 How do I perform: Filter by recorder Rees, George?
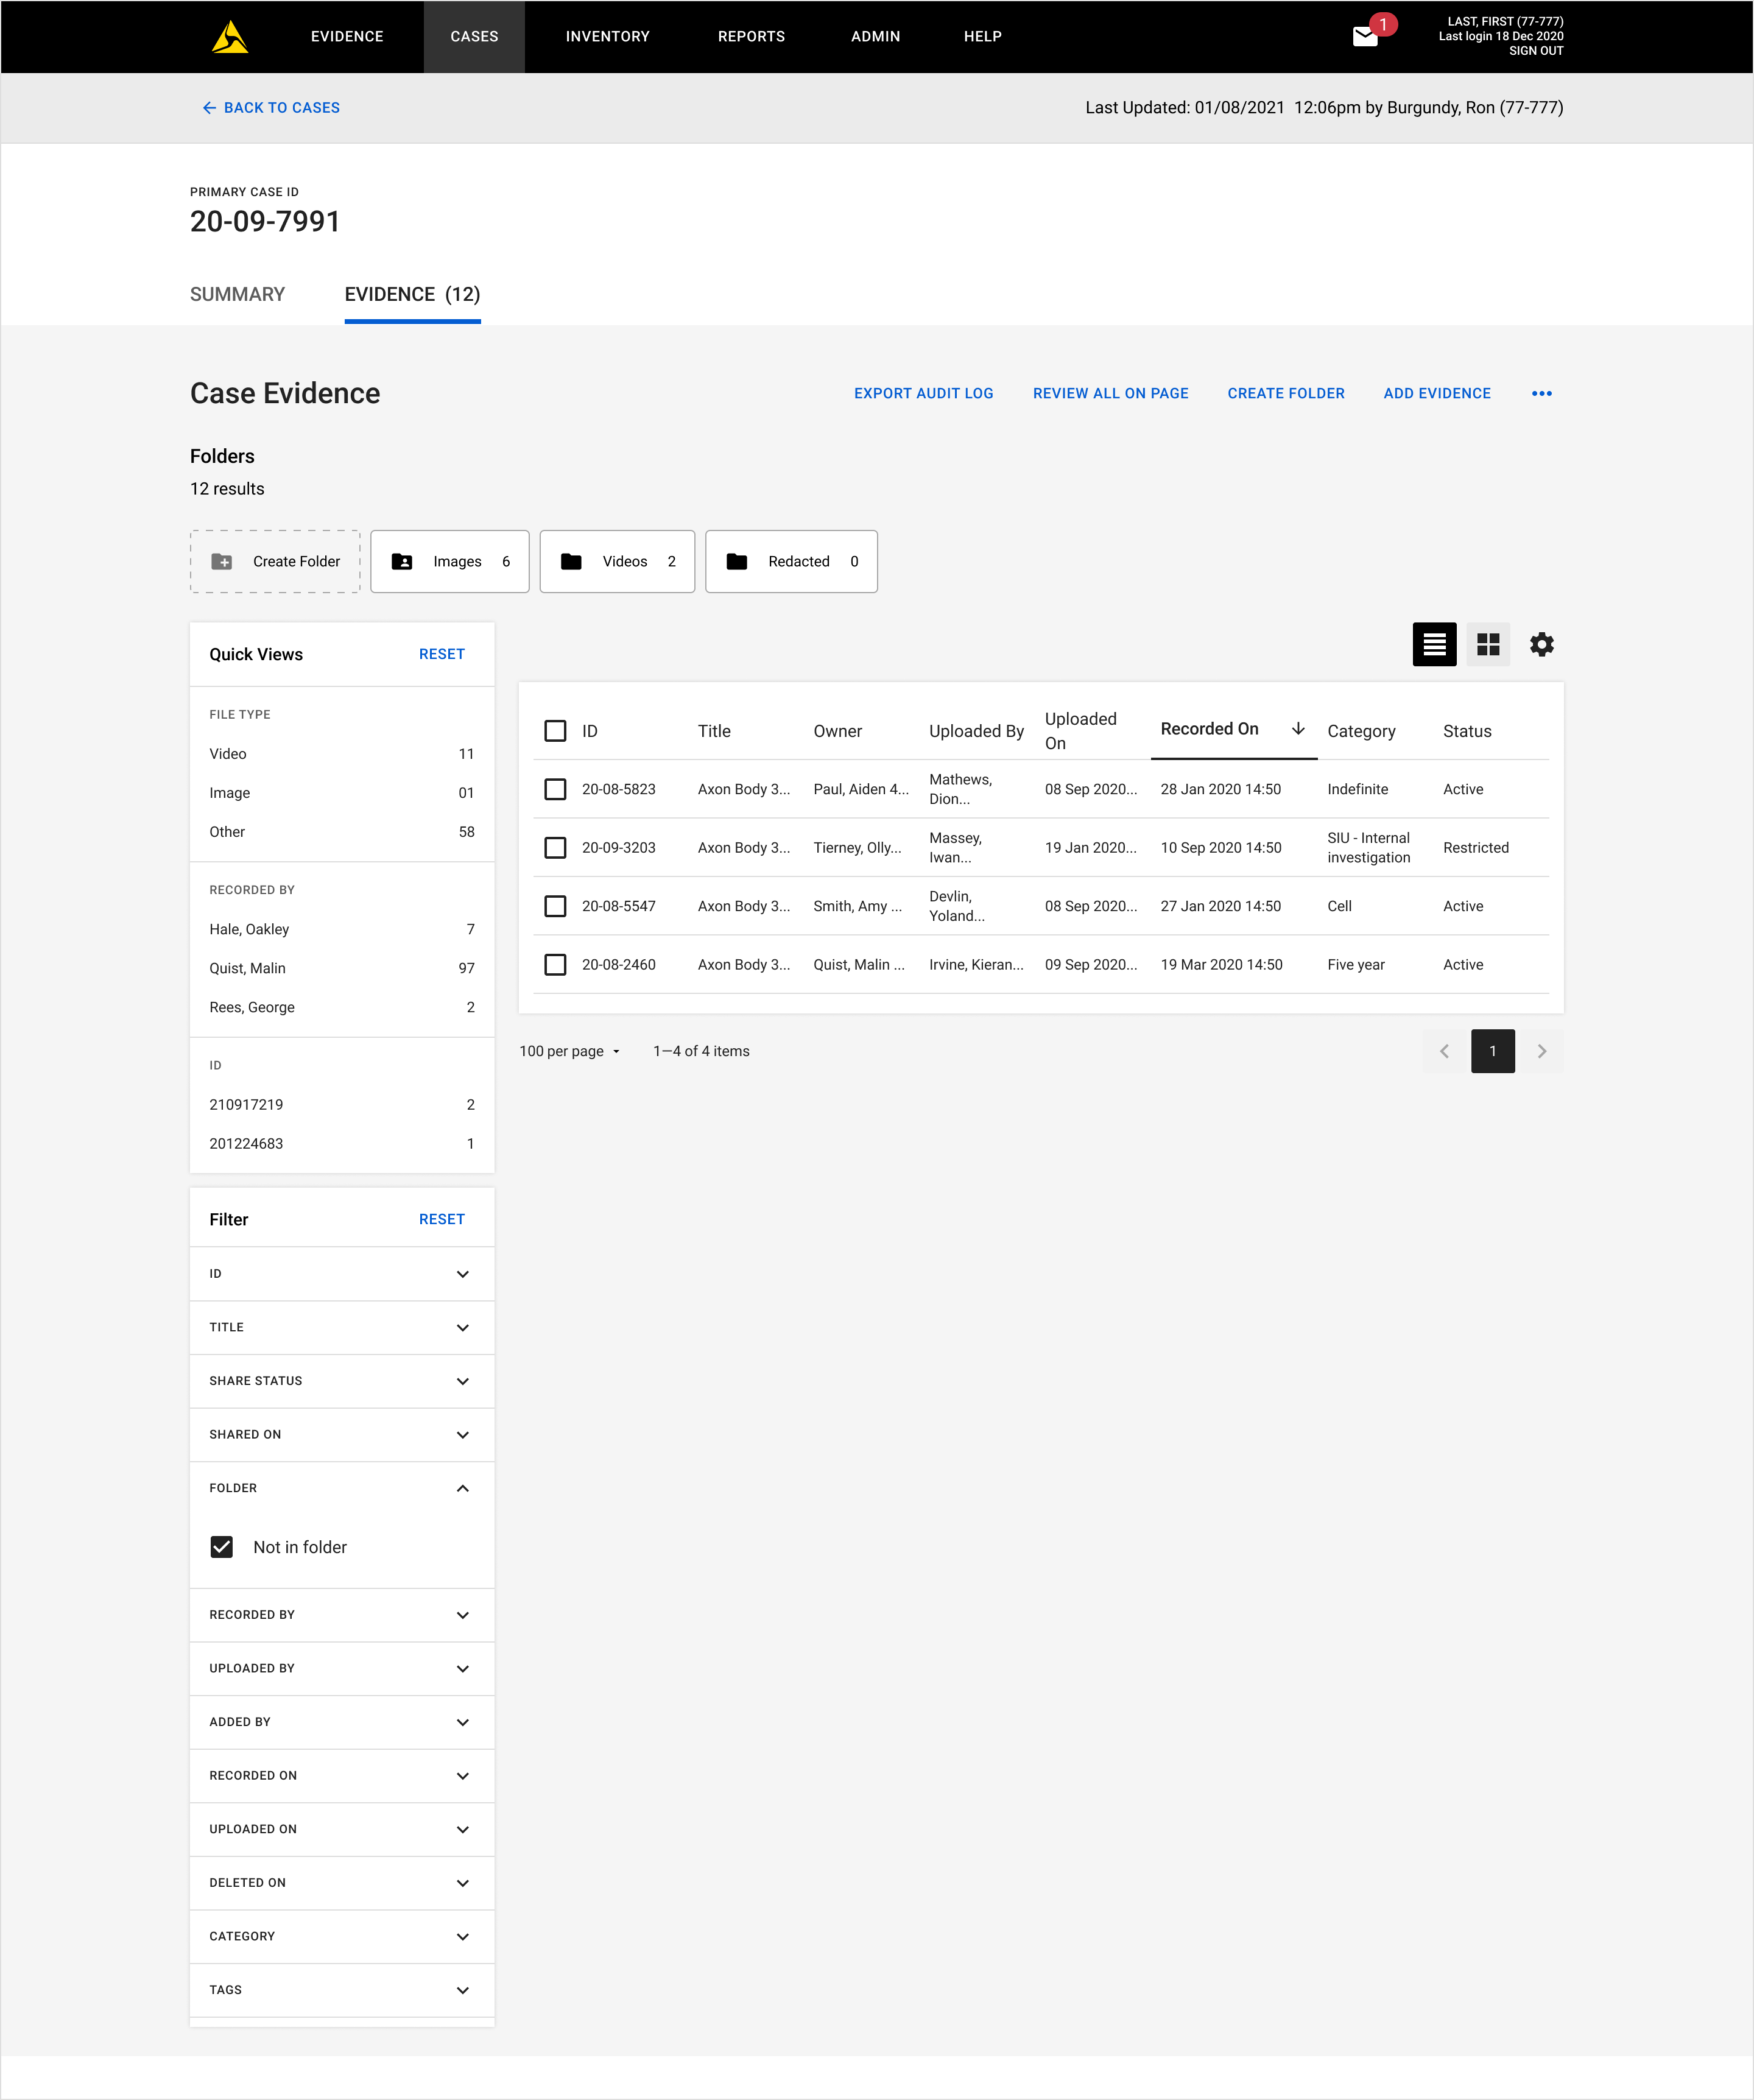pyautogui.click(x=342, y=1008)
